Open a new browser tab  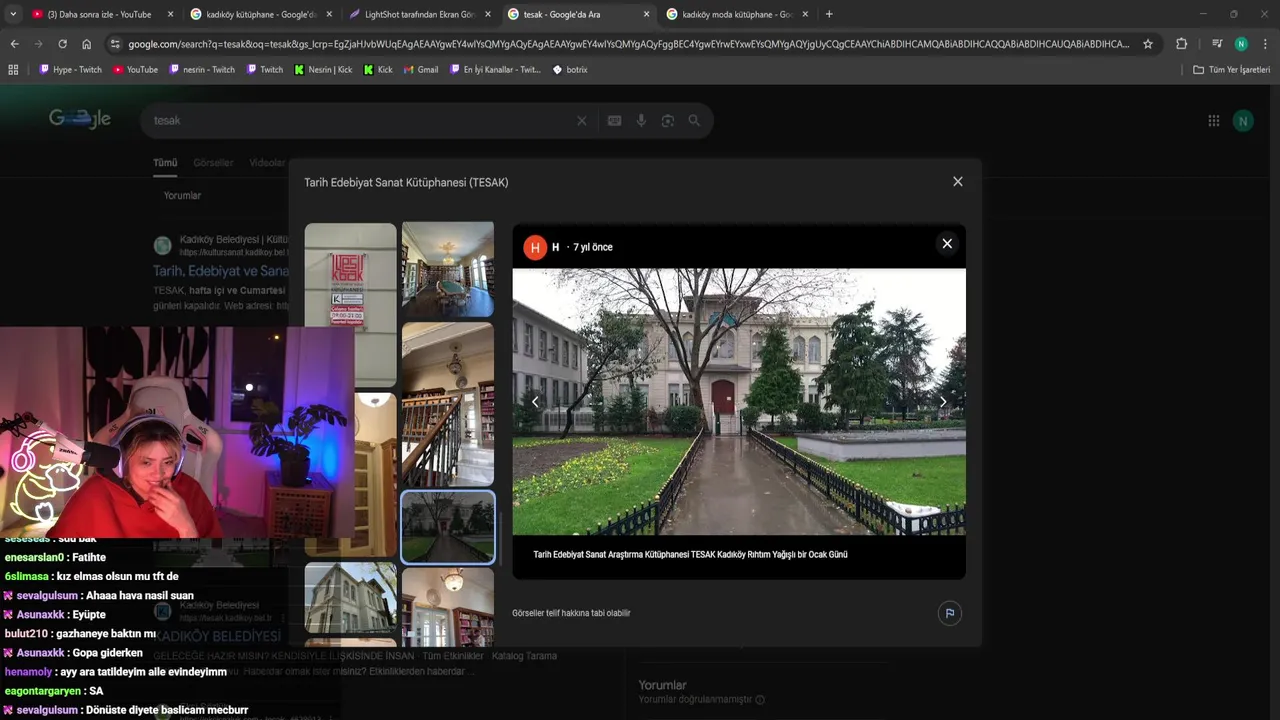point(829,14)
